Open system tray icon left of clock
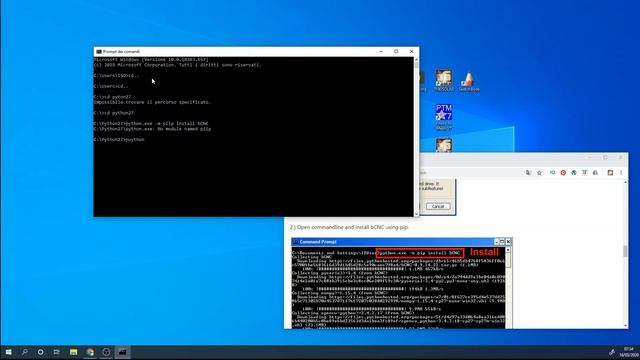640x360 pixels. tap(611, 352)
